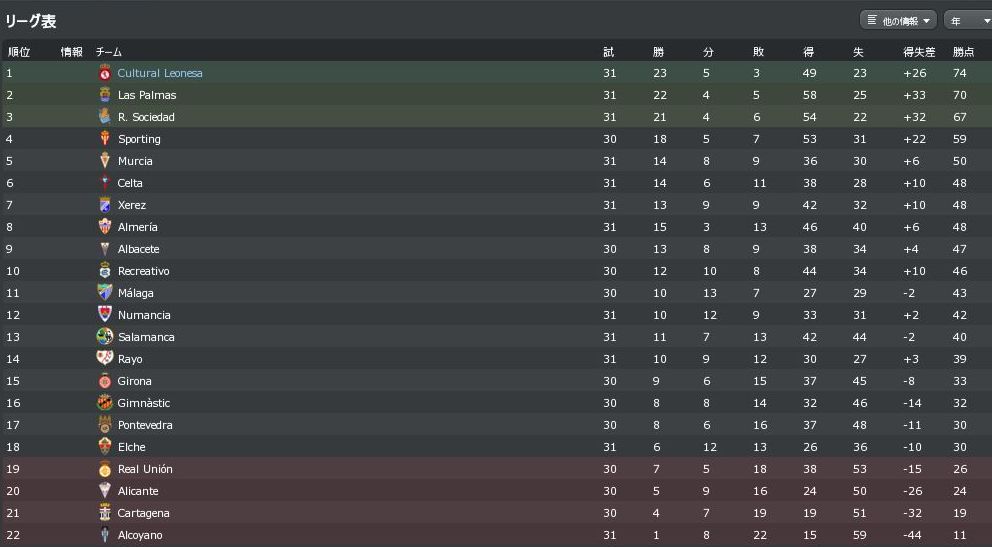Click the Málaga club crest icon
Viewport: 992px width, 547px height.
click(x=105, y=293)
